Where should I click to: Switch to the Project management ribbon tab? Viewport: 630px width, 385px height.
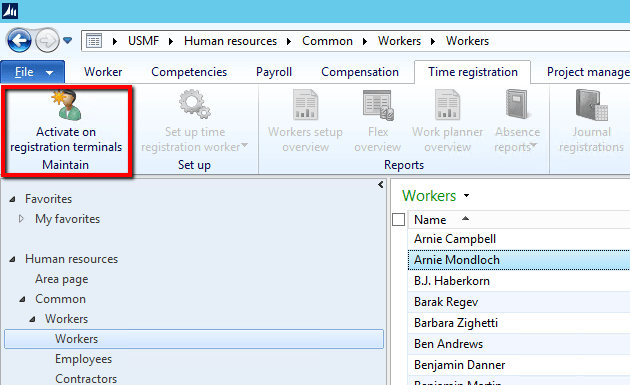[588, 72]
